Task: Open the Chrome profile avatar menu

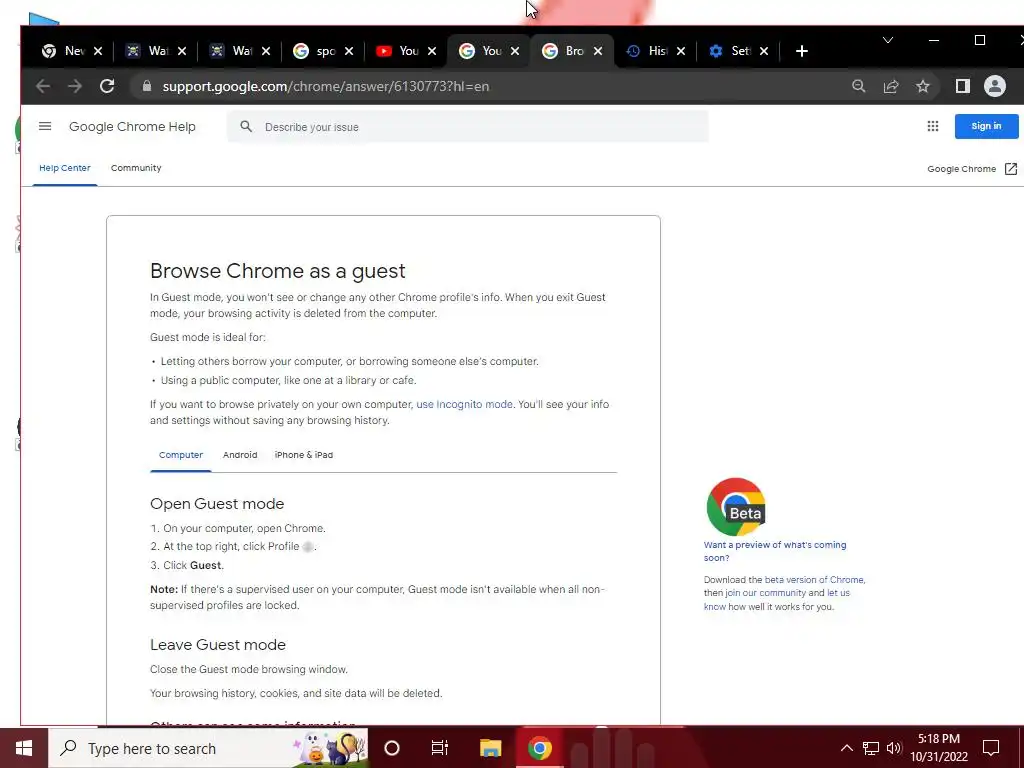Action: pyautogui.click(x=995, y=86)
